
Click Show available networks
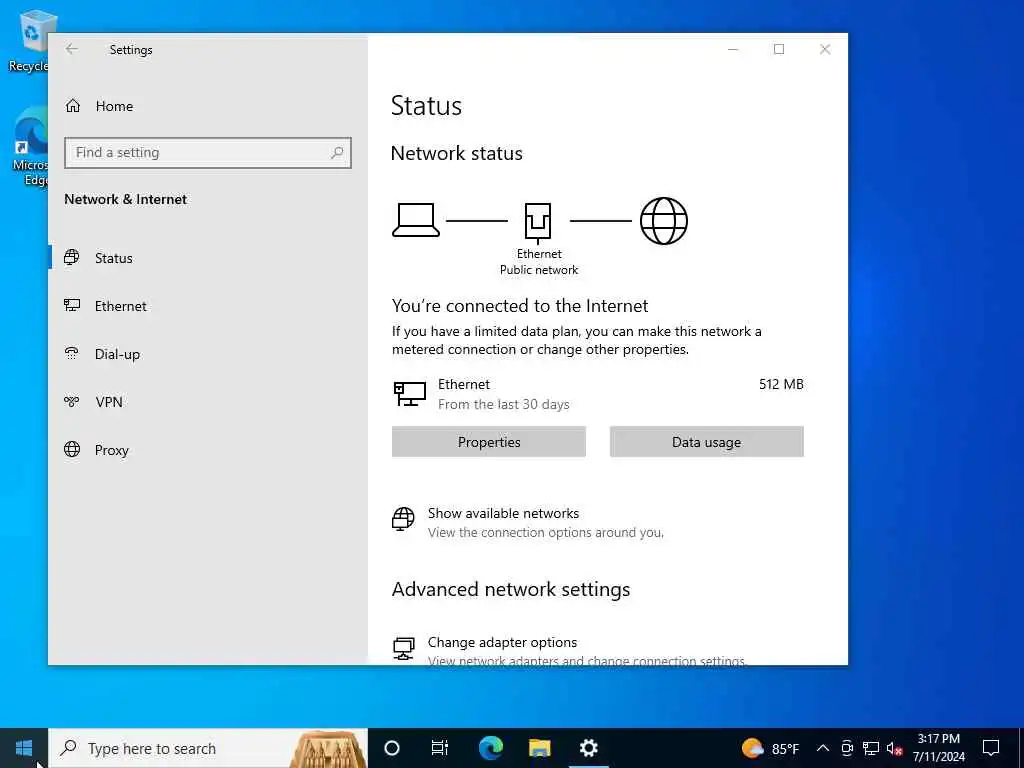pyautogui.click(x=503, y=513)
